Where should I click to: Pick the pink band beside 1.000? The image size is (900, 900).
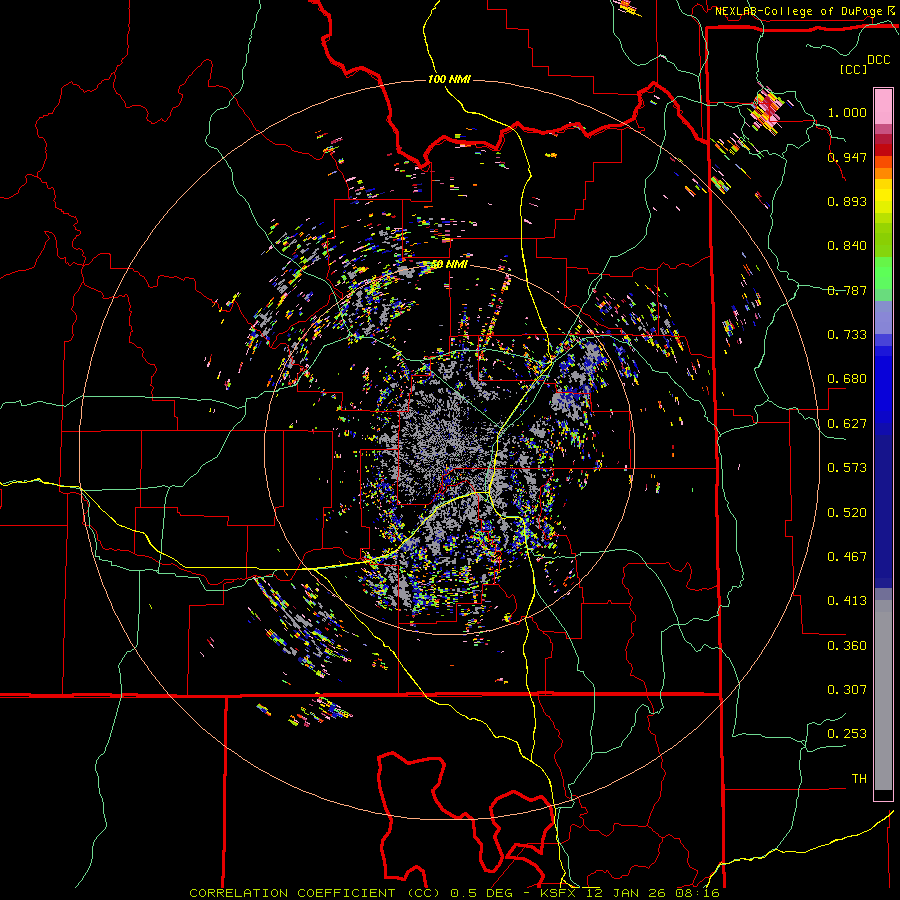pyautogui.click(x=883, y=107)
